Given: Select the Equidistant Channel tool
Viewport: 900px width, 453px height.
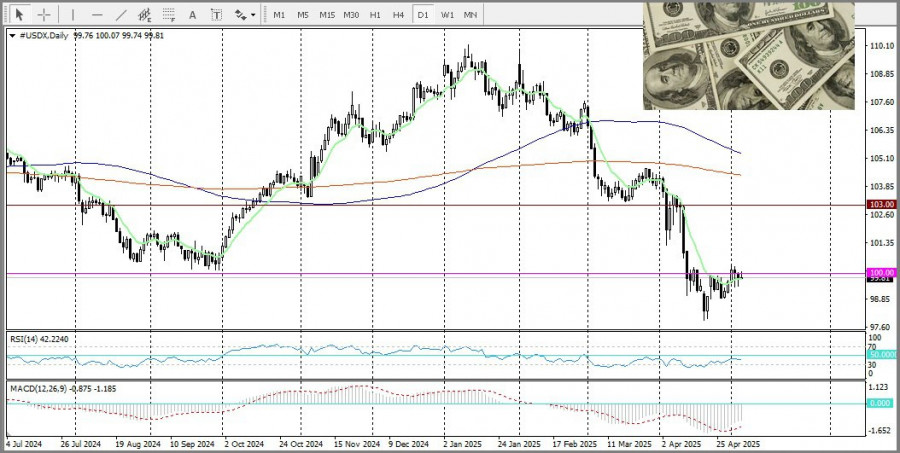Looking at the screenshot, I should point(144,15).
